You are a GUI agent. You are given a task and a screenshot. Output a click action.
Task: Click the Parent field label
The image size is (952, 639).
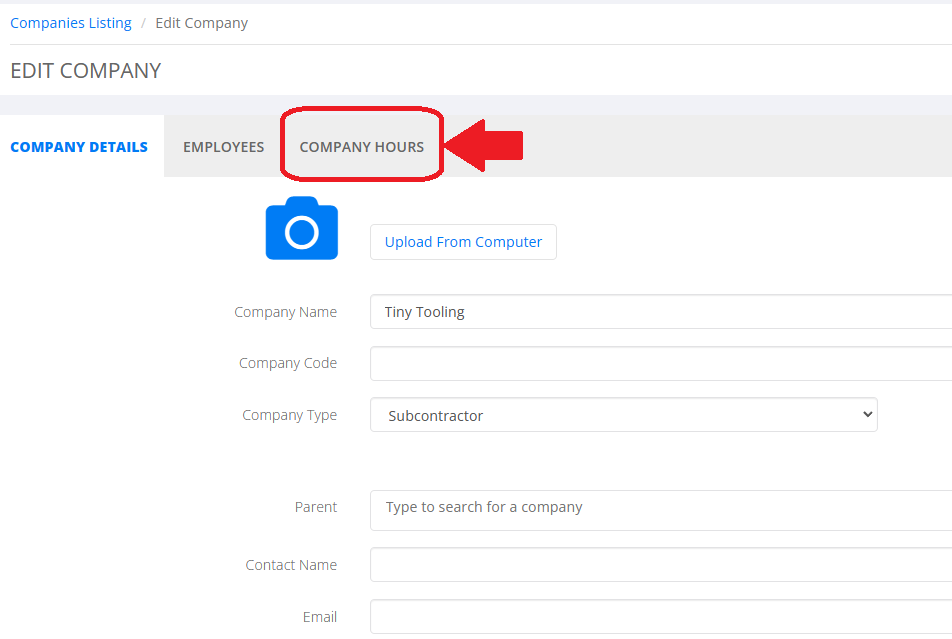316,507
